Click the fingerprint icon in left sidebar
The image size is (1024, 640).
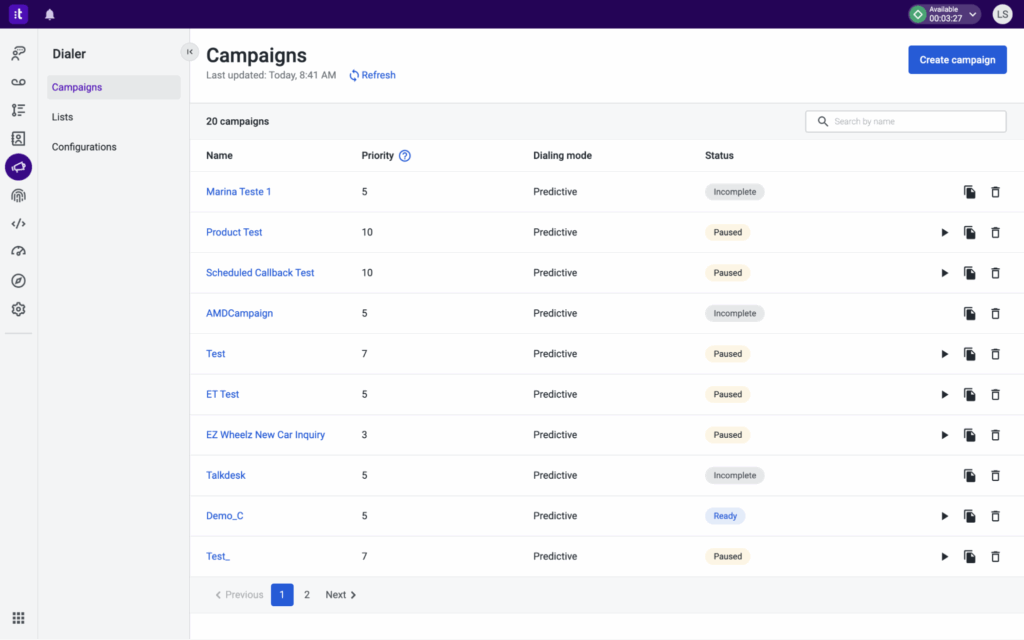click(x=18, y=196)
